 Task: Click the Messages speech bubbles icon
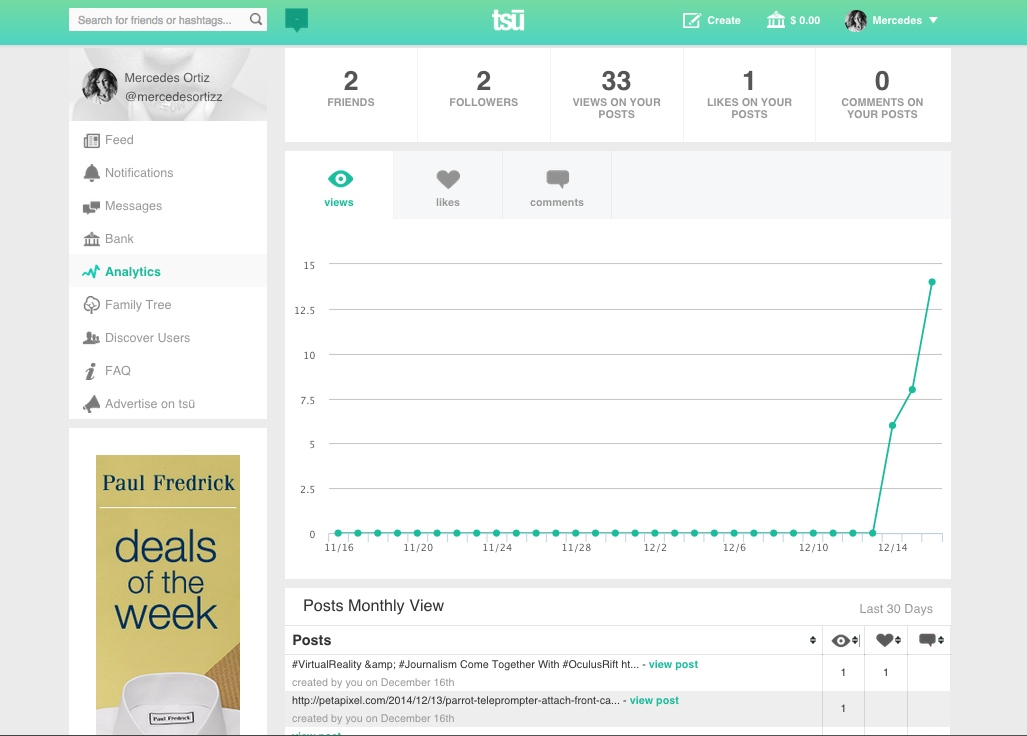(91, 208)
